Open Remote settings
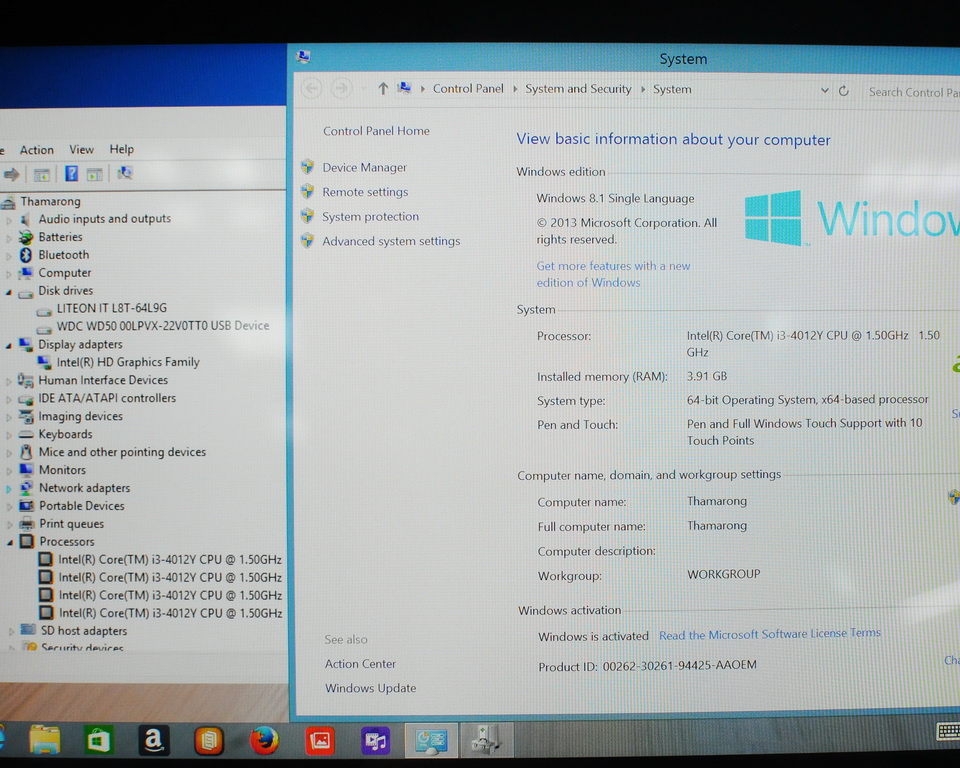The height and width of the screenshot is (768, 960). point(365,192)
